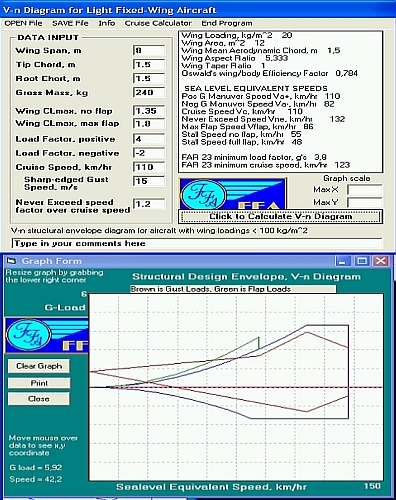Click the Cruise Speed Vc result line
The image size is (396, 500).
click(x=242, y=112)
